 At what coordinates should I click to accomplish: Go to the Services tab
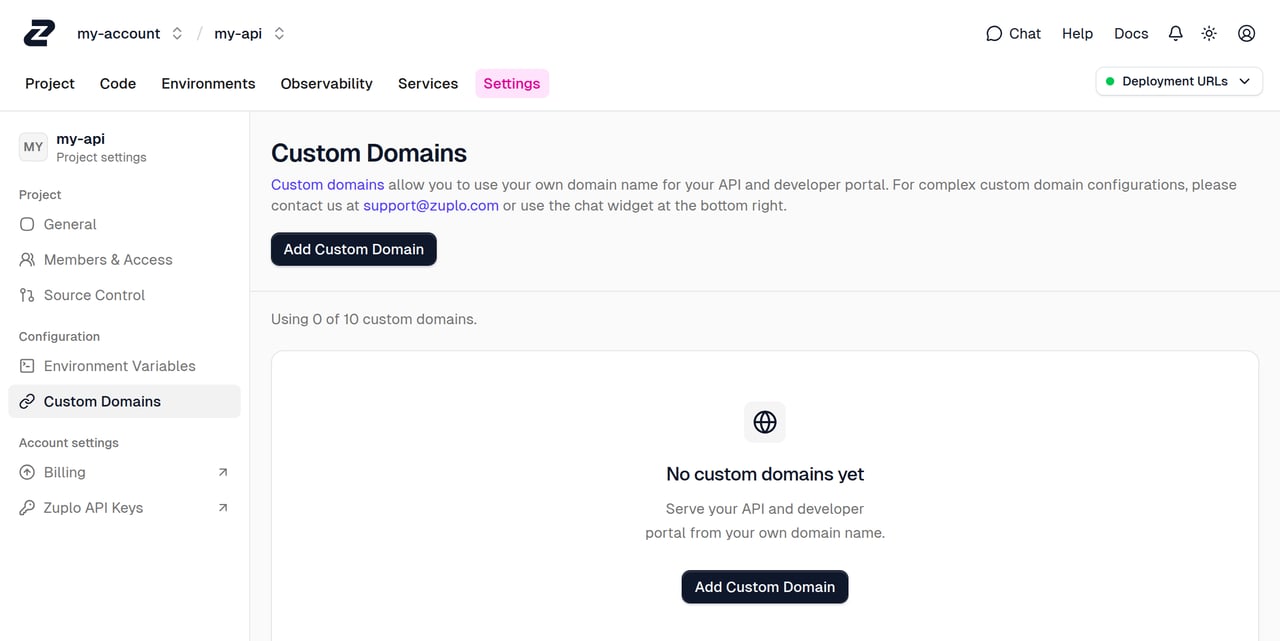(x=428, y=84)
